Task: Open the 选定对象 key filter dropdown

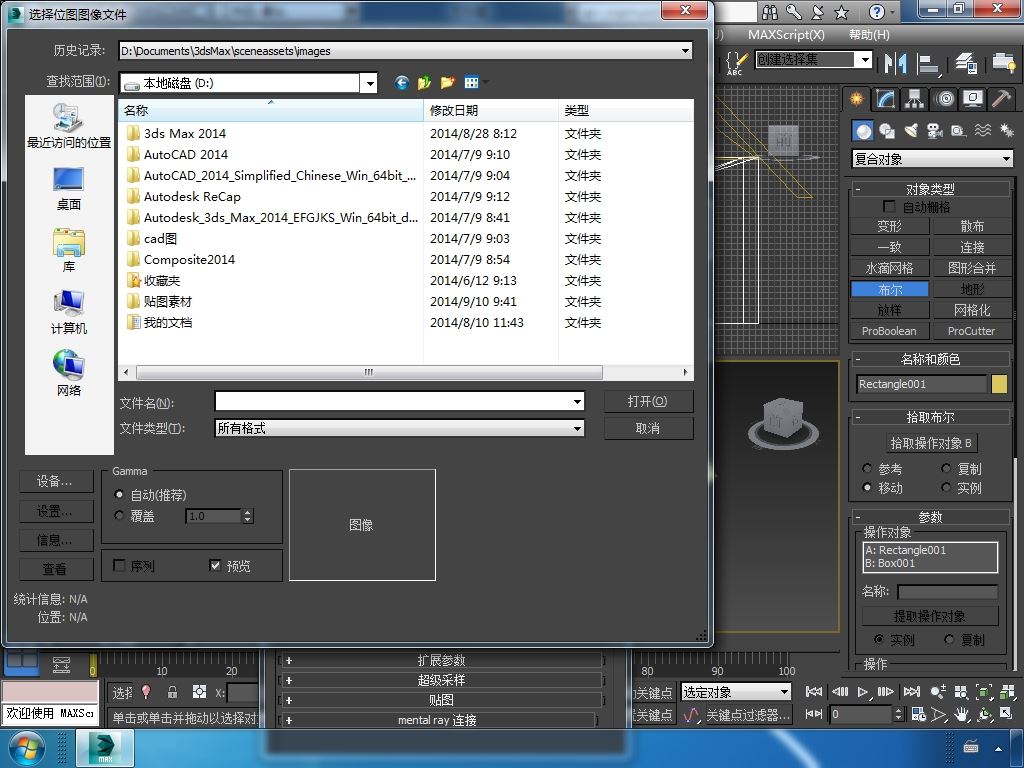Action: tap(784, 692)
